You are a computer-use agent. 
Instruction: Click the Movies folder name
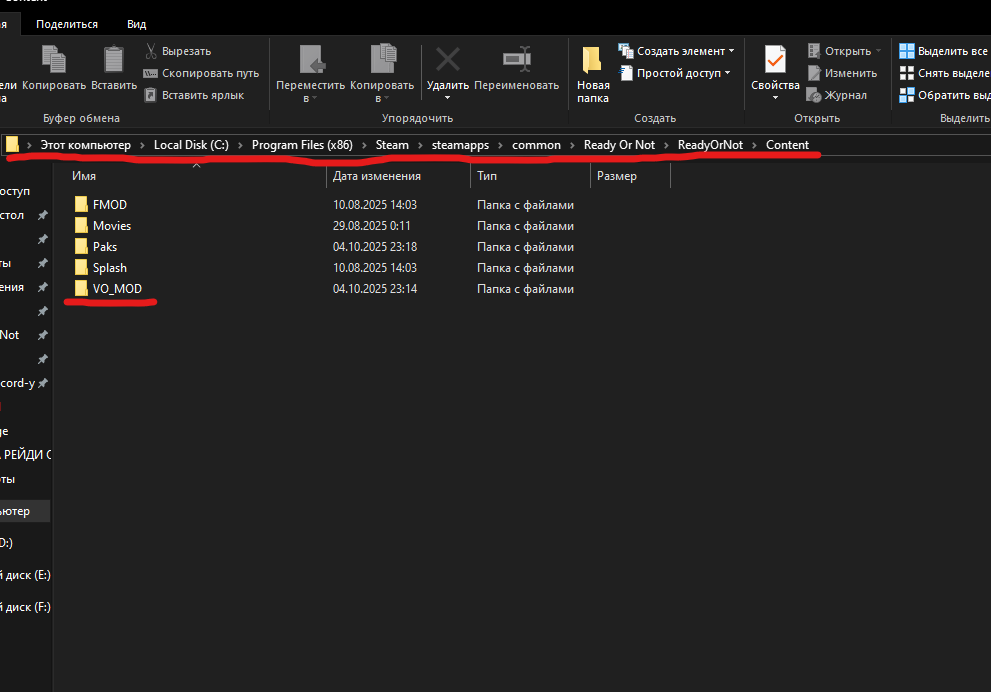coord(112,226)
